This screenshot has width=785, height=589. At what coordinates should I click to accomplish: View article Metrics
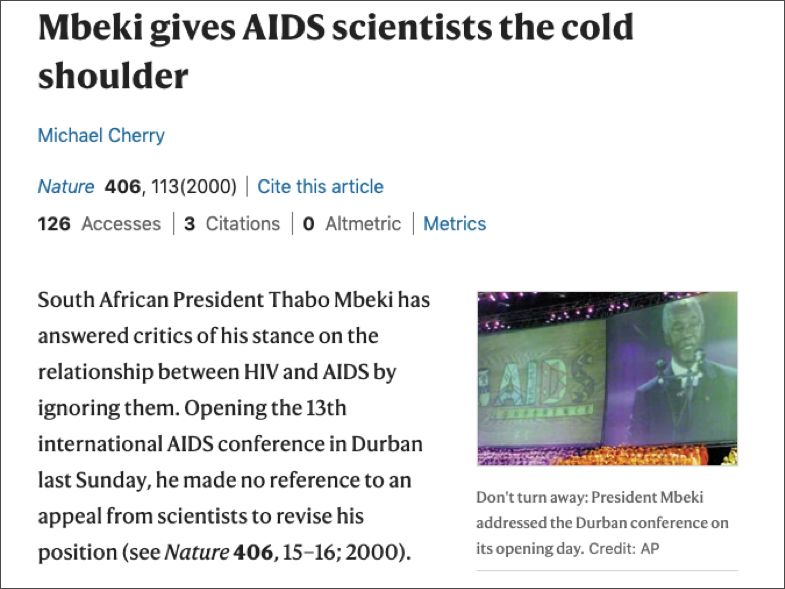pyautogui.click(x=455, y=223)
